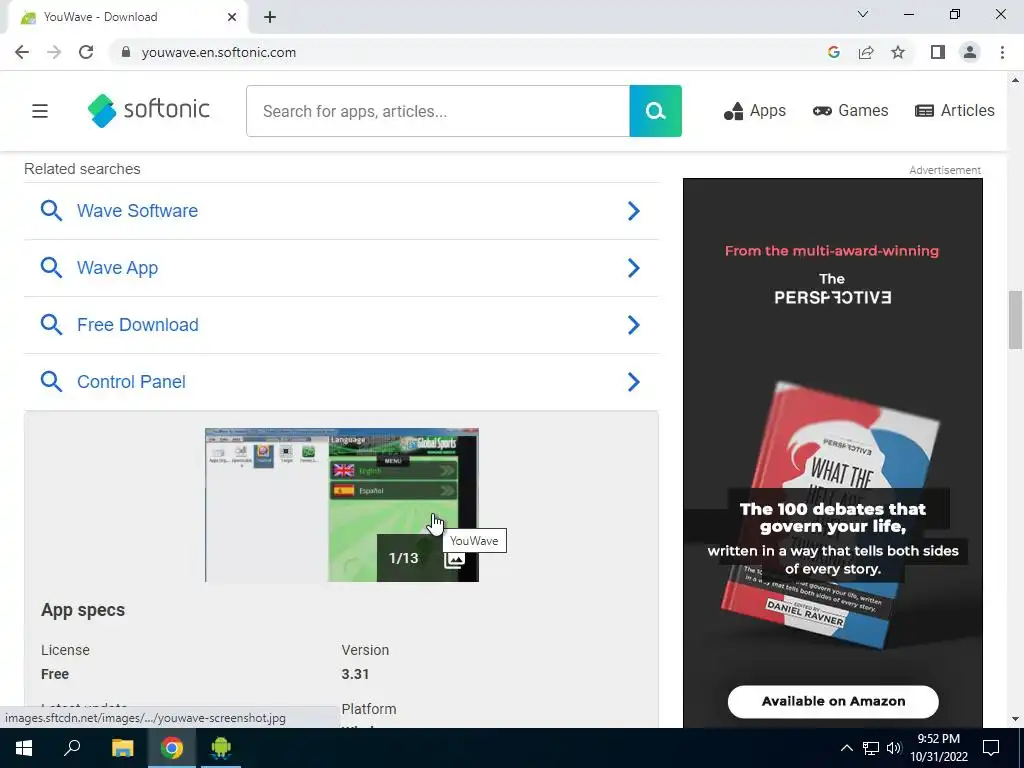Toggle the browser side panel
Image resolution: width=1024 pixels, height=768 pixels.
(938, 52)
